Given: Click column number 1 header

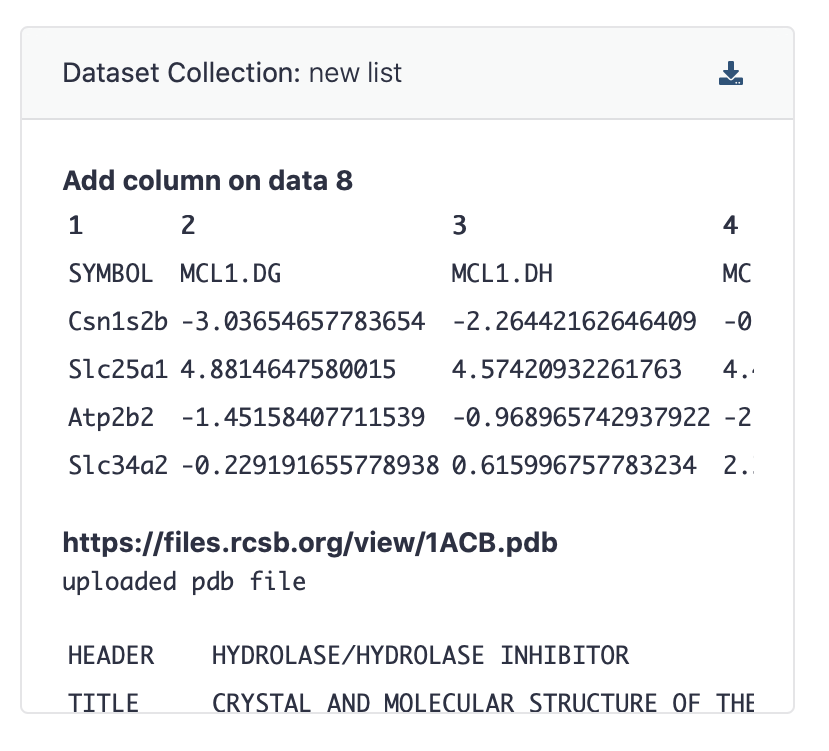Looking at the screenshot, I should 75,225.
